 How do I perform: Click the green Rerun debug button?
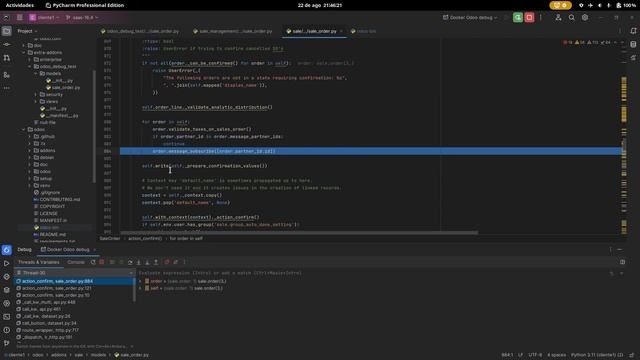point(518,18)
